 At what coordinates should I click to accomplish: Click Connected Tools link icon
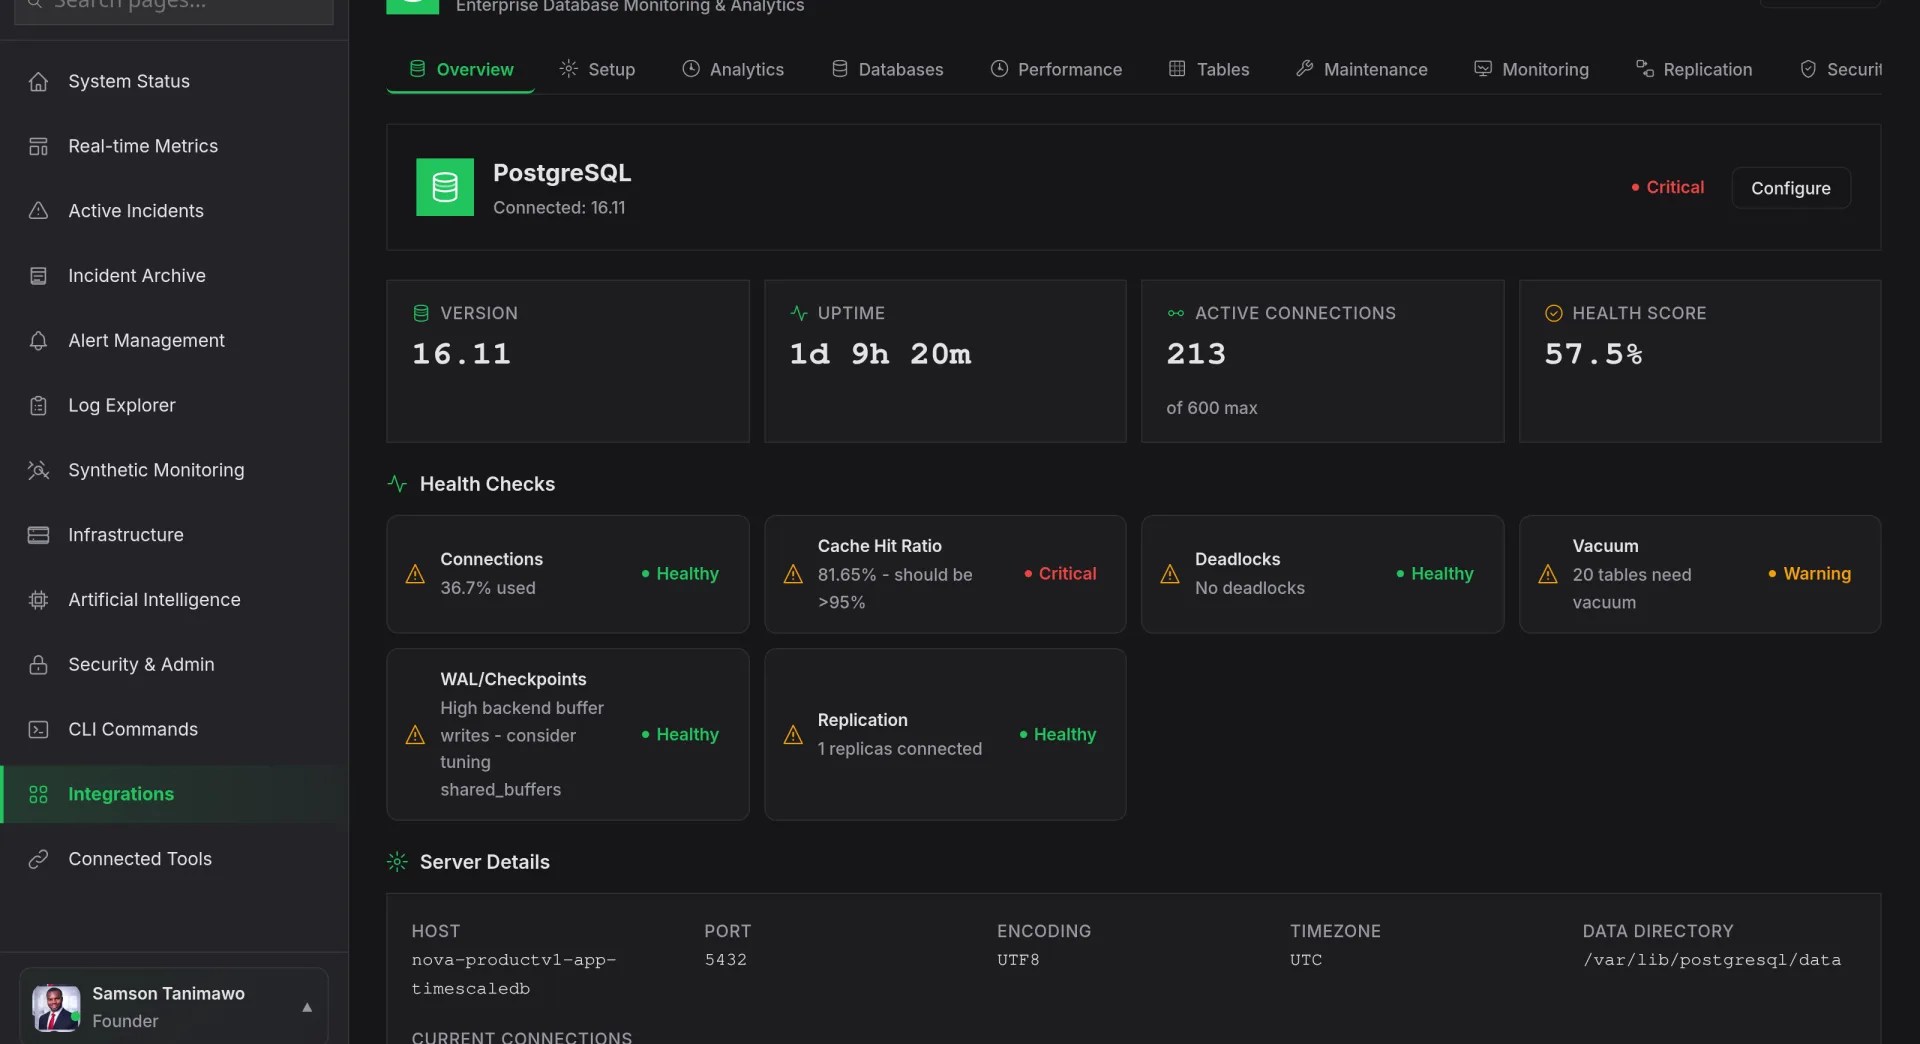click(38, 859)
